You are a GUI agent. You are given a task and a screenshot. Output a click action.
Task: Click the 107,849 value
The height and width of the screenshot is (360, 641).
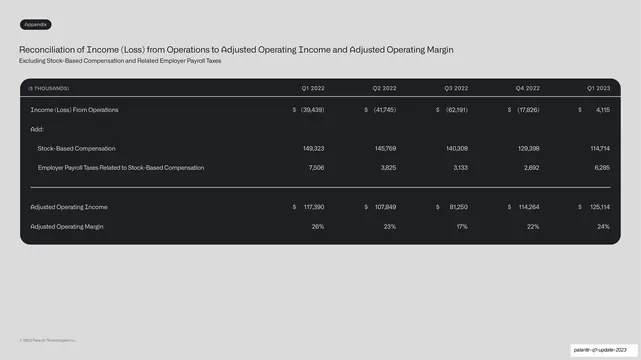pyautogui.click(x=385, y=207)
